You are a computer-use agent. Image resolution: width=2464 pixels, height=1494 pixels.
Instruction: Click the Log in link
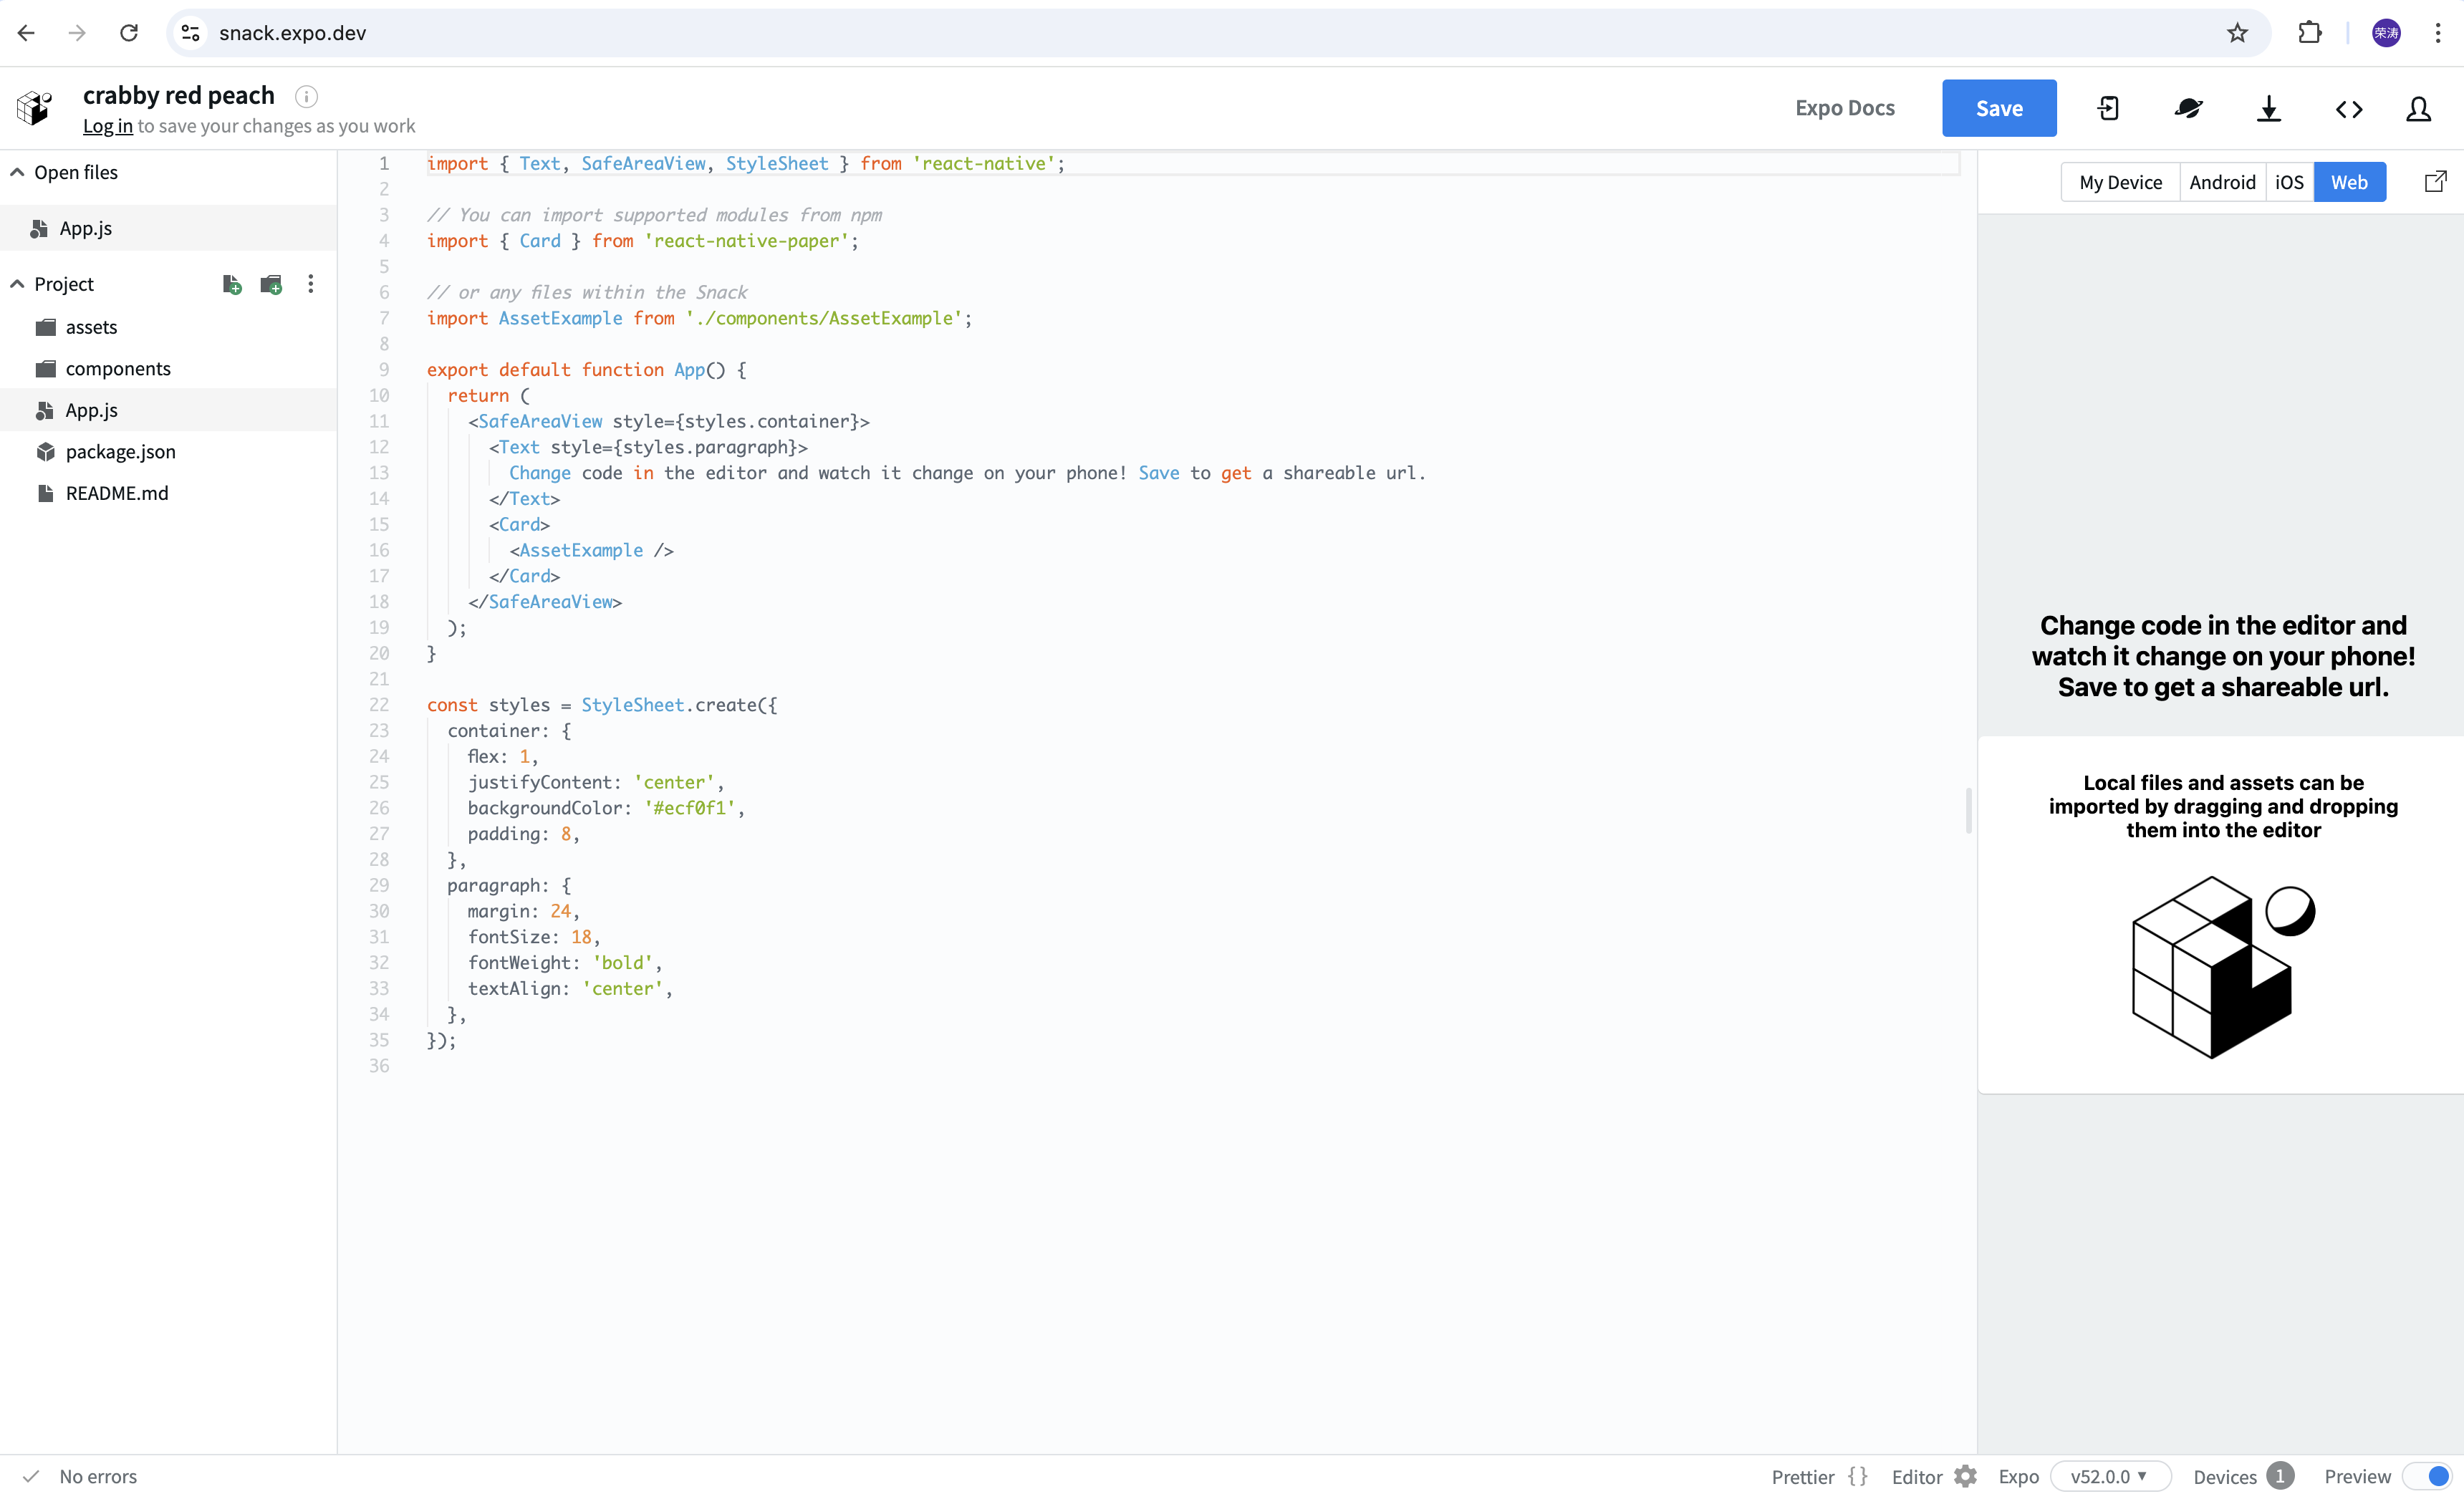[107, 126]
